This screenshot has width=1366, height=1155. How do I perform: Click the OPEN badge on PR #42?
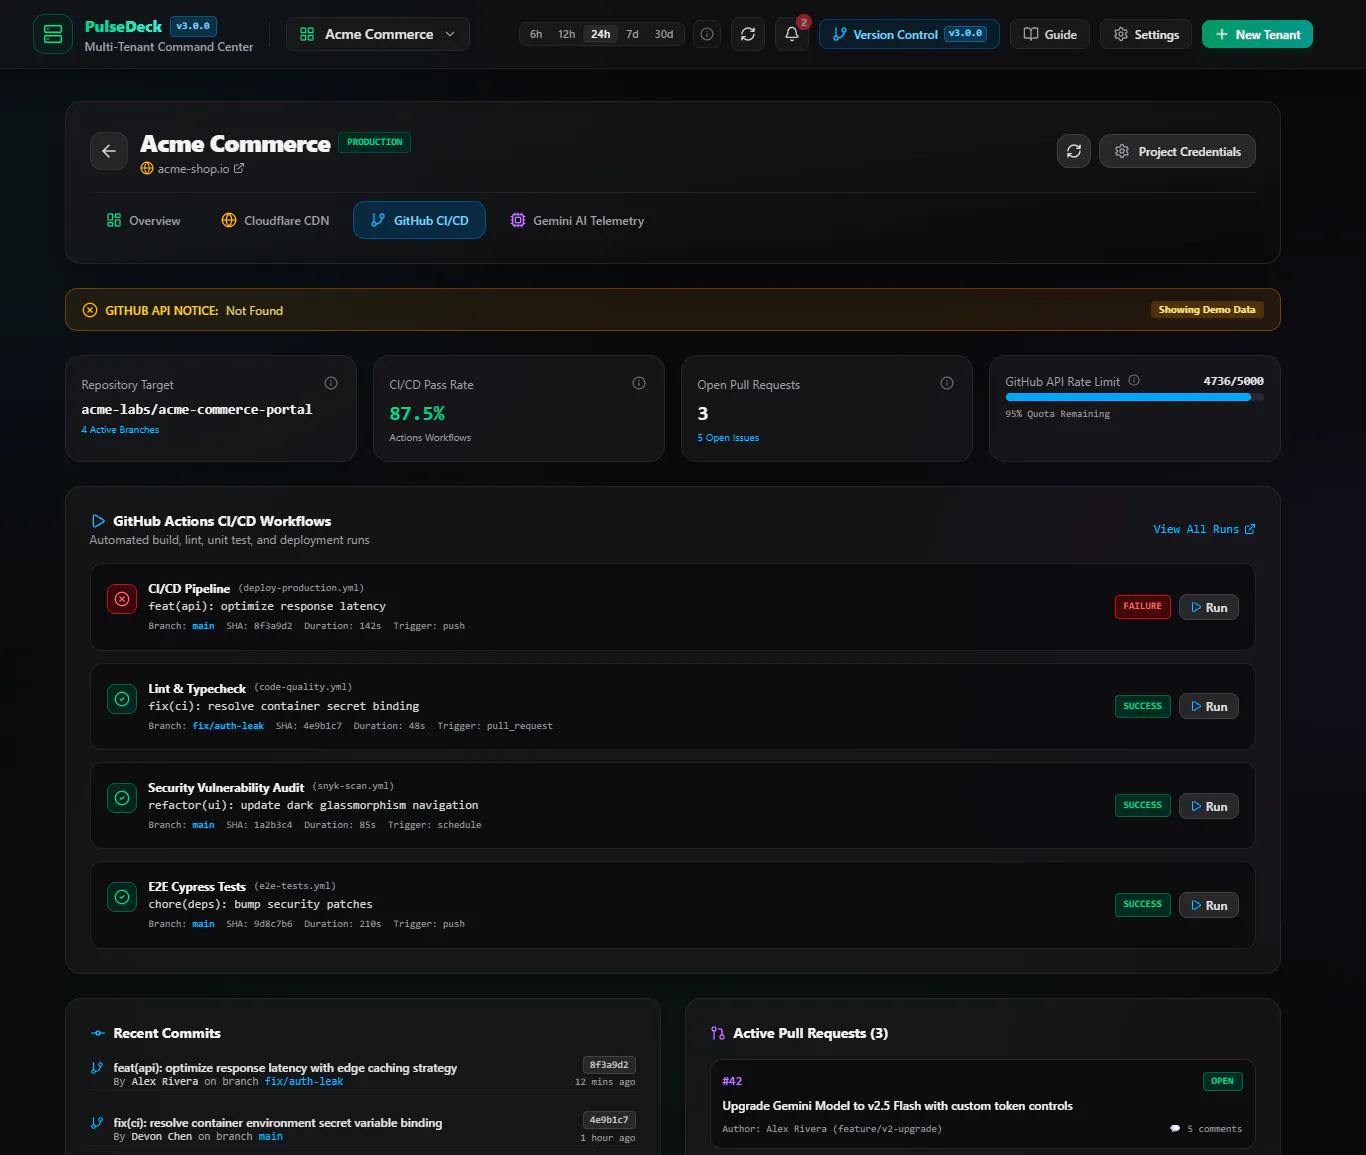click(1222, 1081)
